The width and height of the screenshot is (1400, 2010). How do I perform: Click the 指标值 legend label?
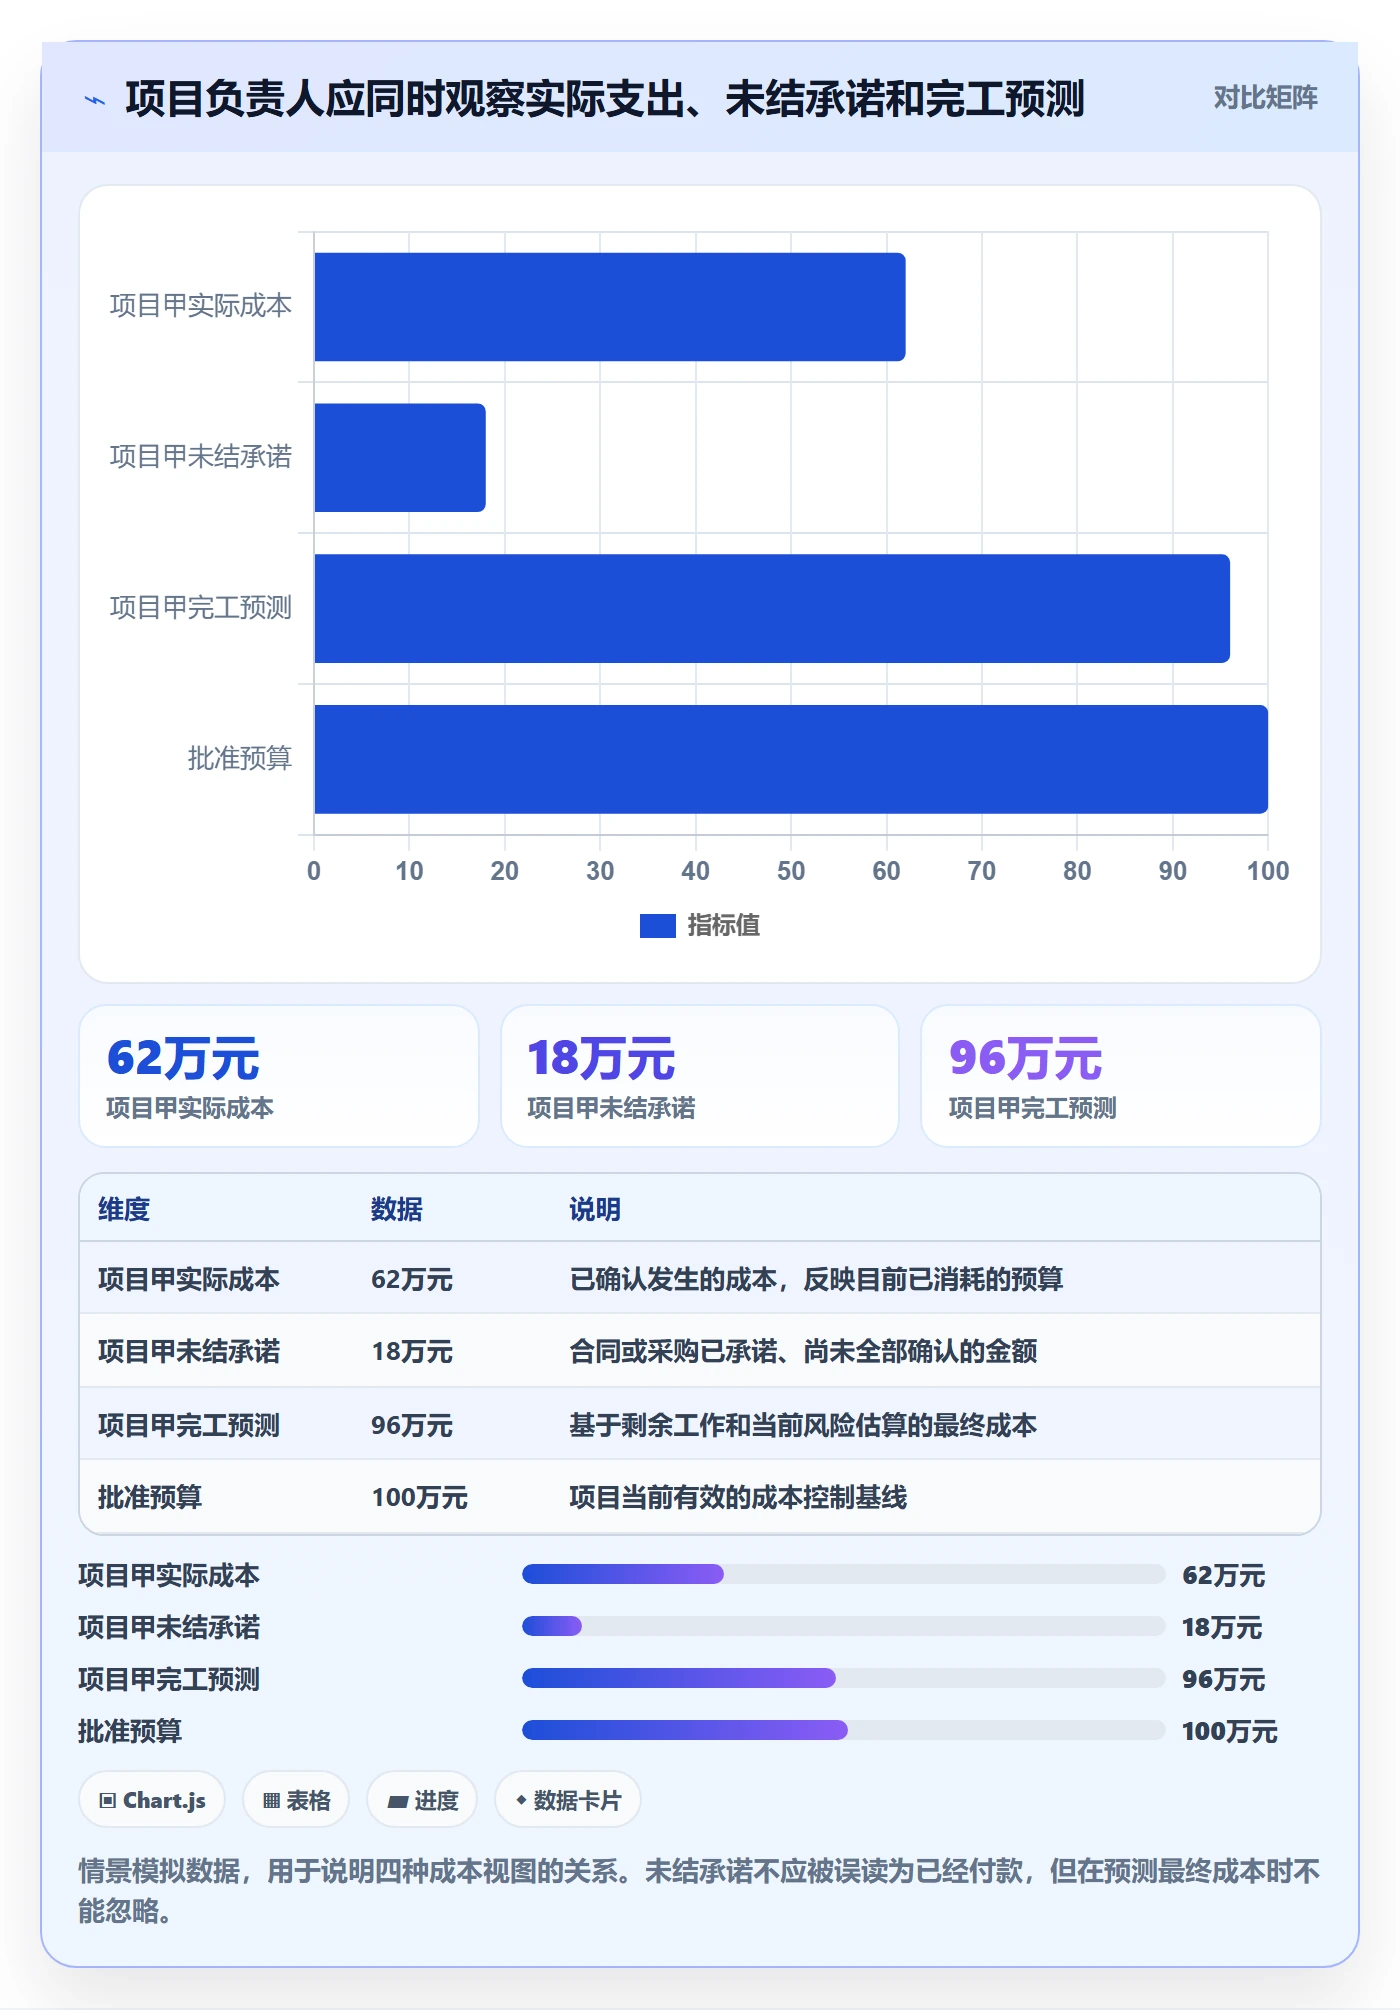click(723, 926)
